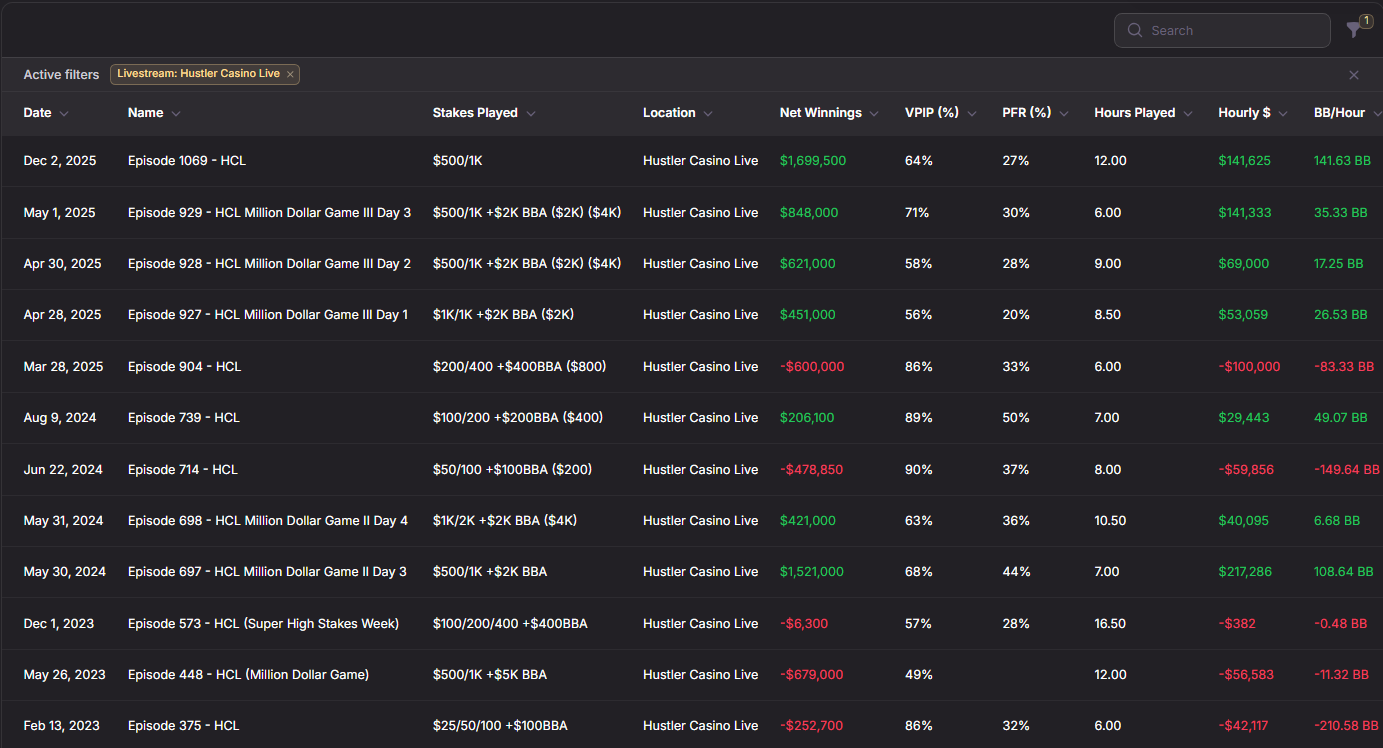Select Episode 929 Million Dollar Game III Day 3
Screen dimensions: 1383x748
pyautogui.click(x=269, y=213)
